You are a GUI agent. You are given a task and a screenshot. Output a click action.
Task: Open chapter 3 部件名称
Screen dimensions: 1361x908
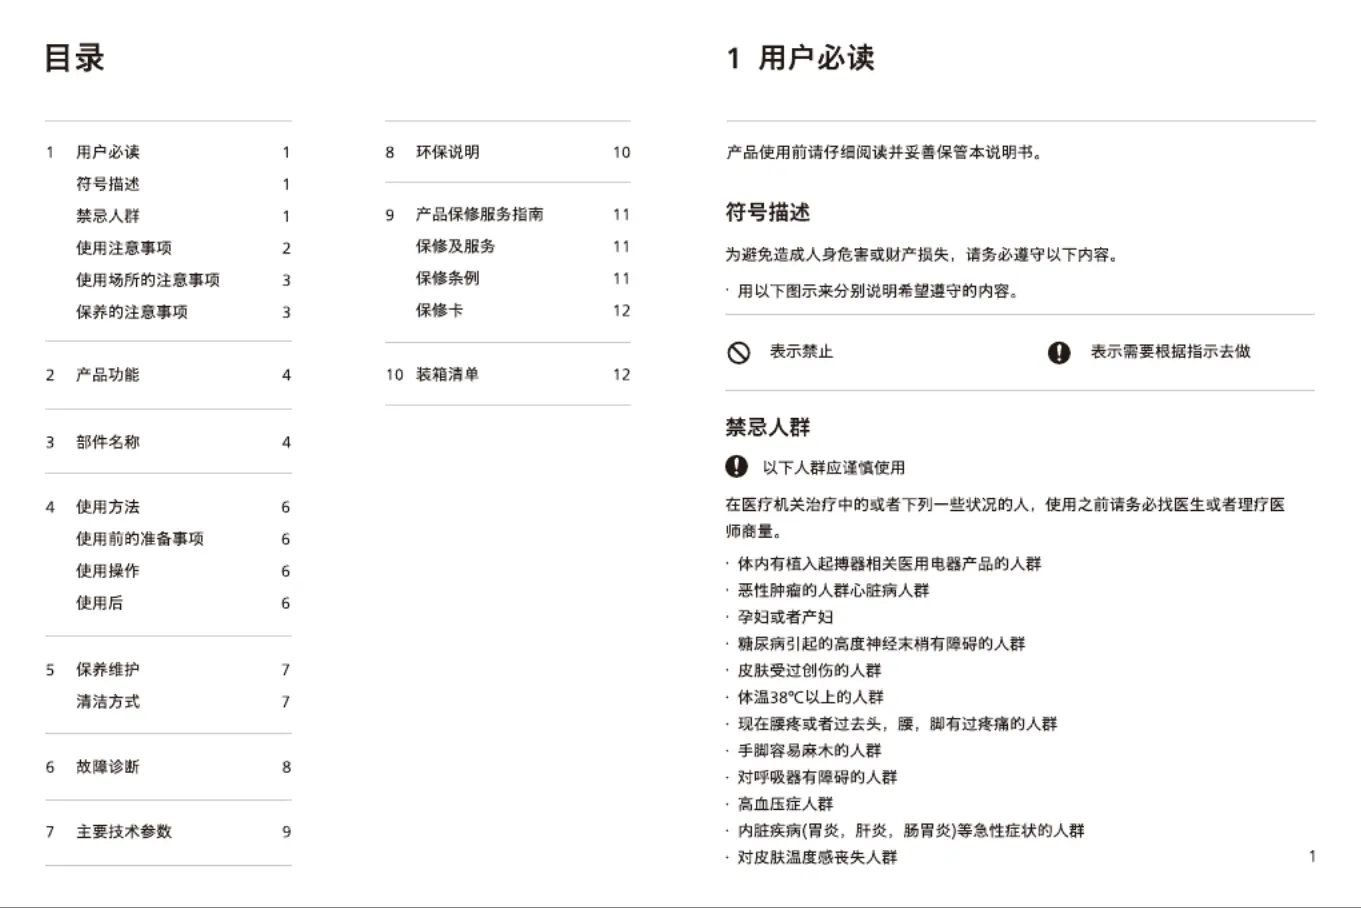tap(108, 442)
